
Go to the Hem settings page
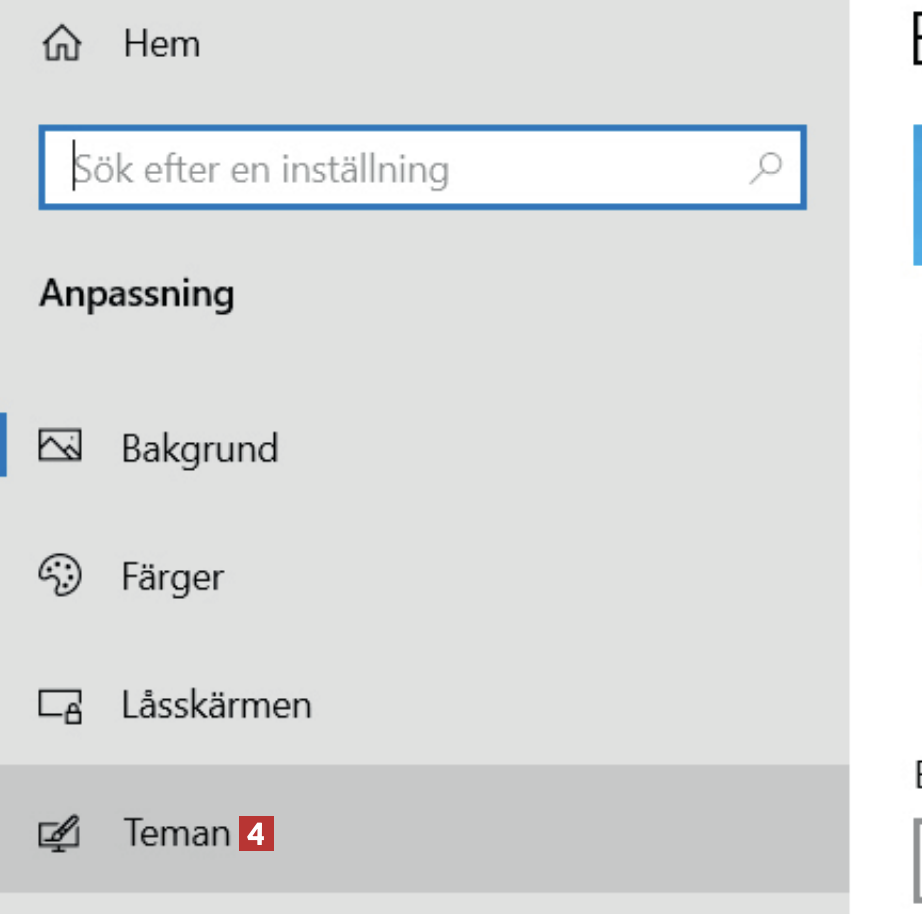(161, 45)
